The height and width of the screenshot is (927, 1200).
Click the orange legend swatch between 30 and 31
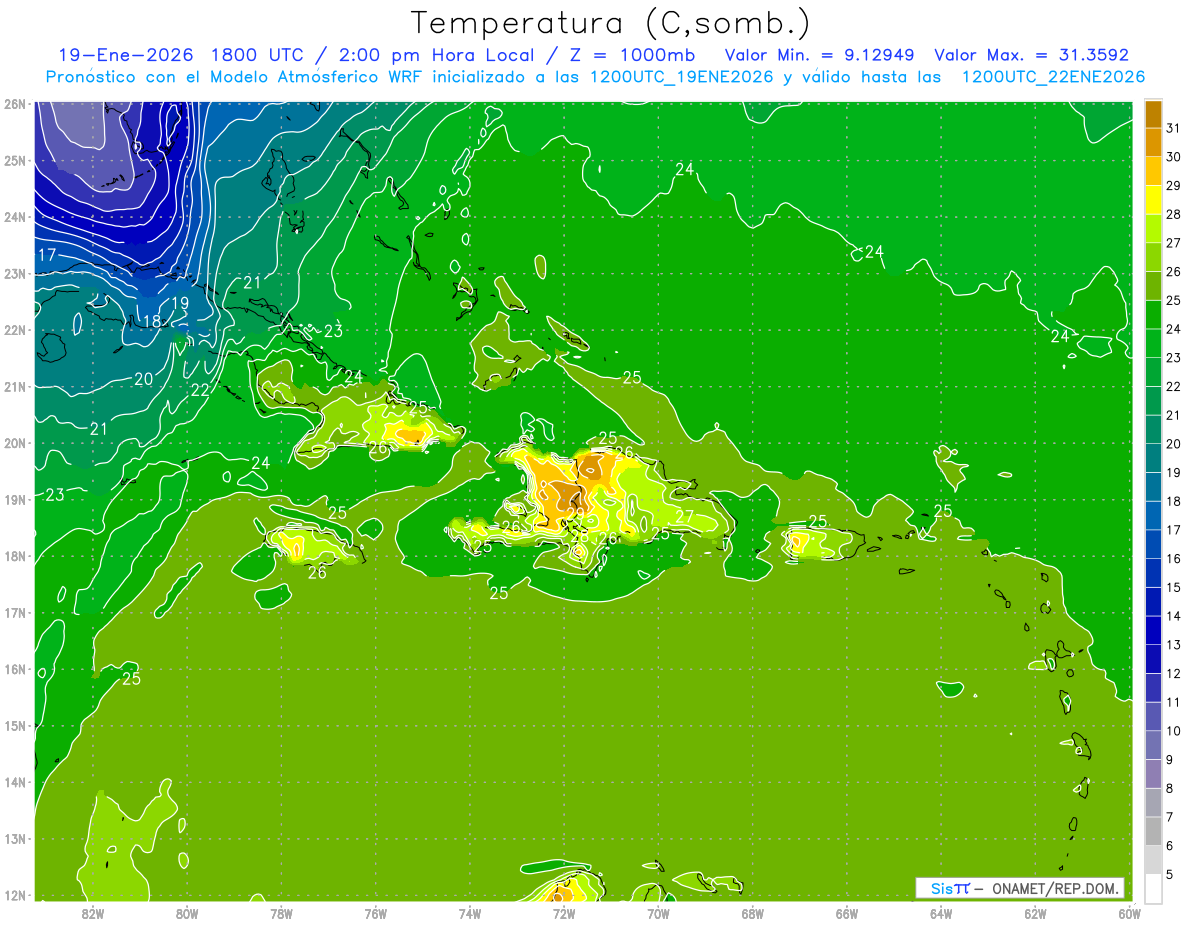(x=1153, y=142)
